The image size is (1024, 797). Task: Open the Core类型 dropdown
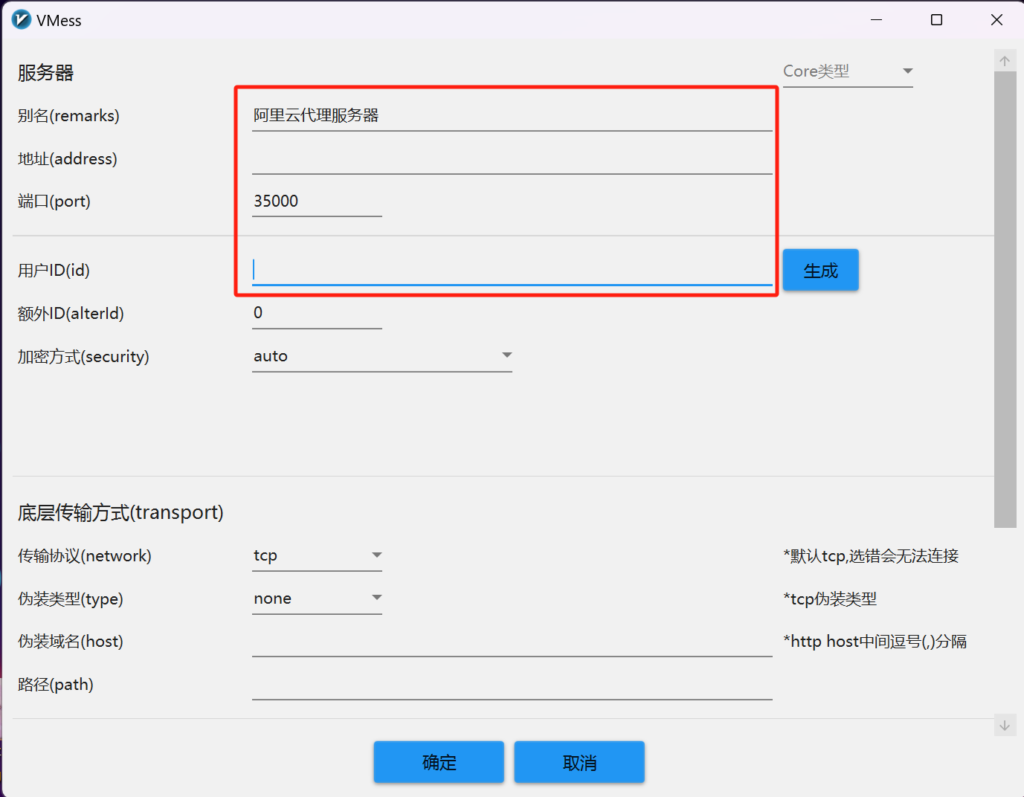(848, 71)
